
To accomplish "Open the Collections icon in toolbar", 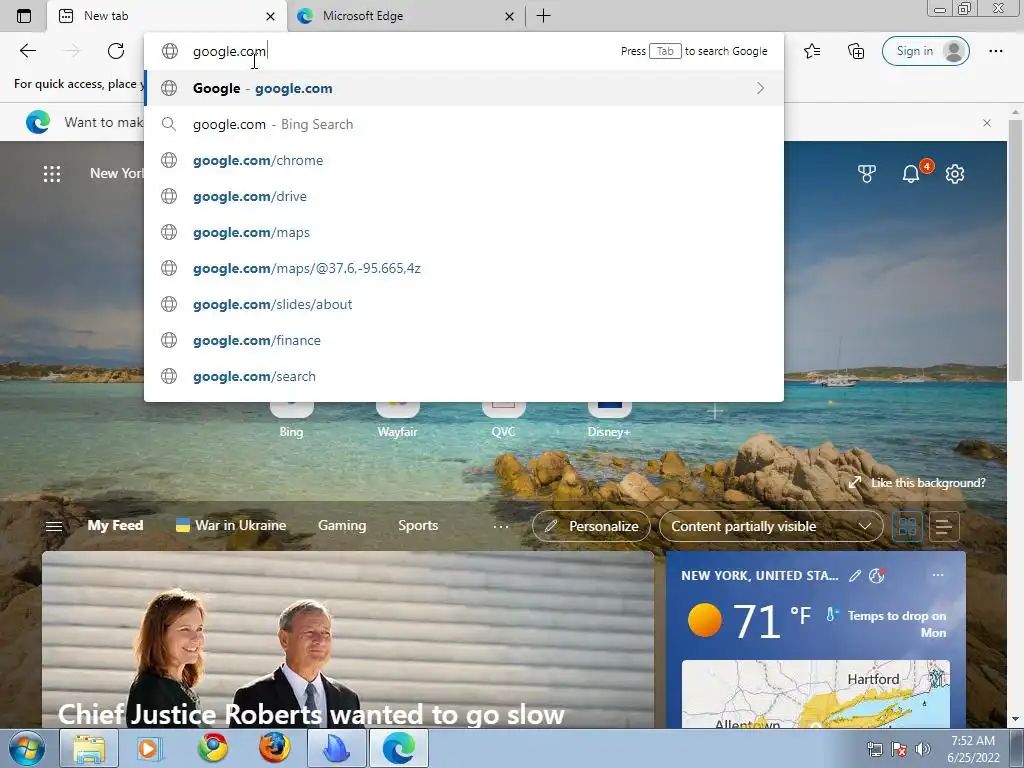I will pyautogui.click(x=856, y=51).
